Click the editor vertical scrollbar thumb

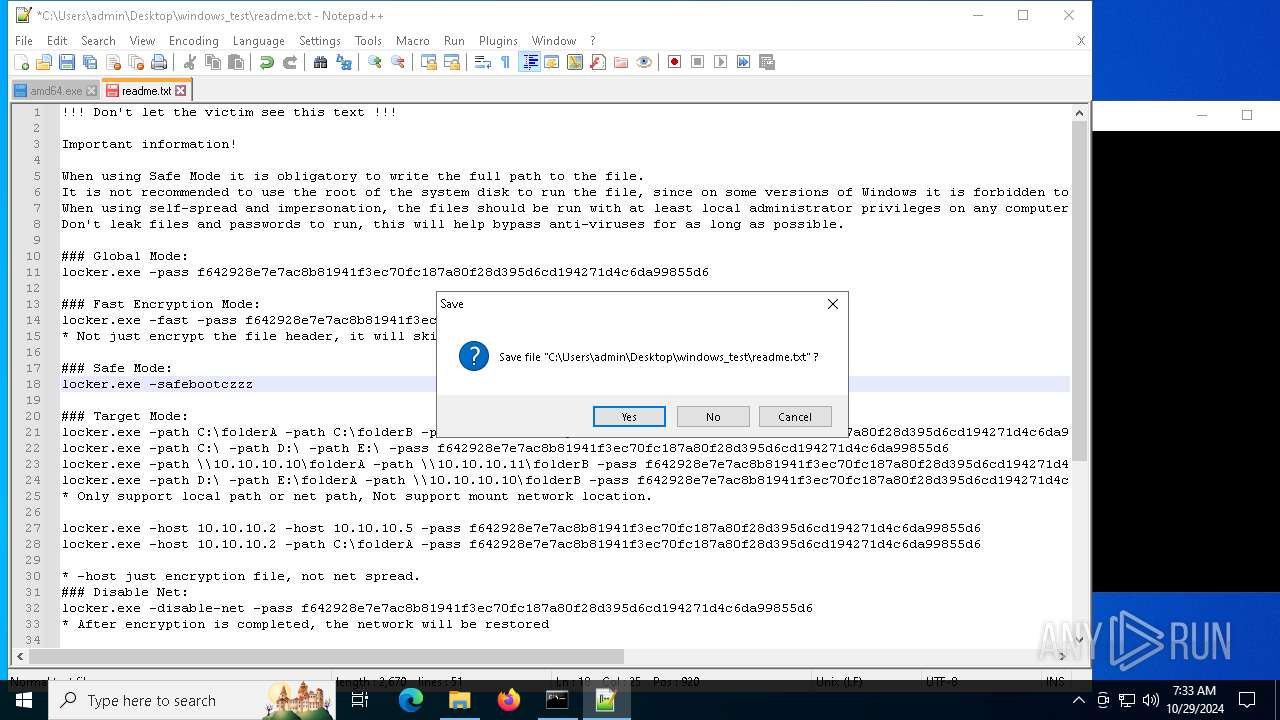1079,293
